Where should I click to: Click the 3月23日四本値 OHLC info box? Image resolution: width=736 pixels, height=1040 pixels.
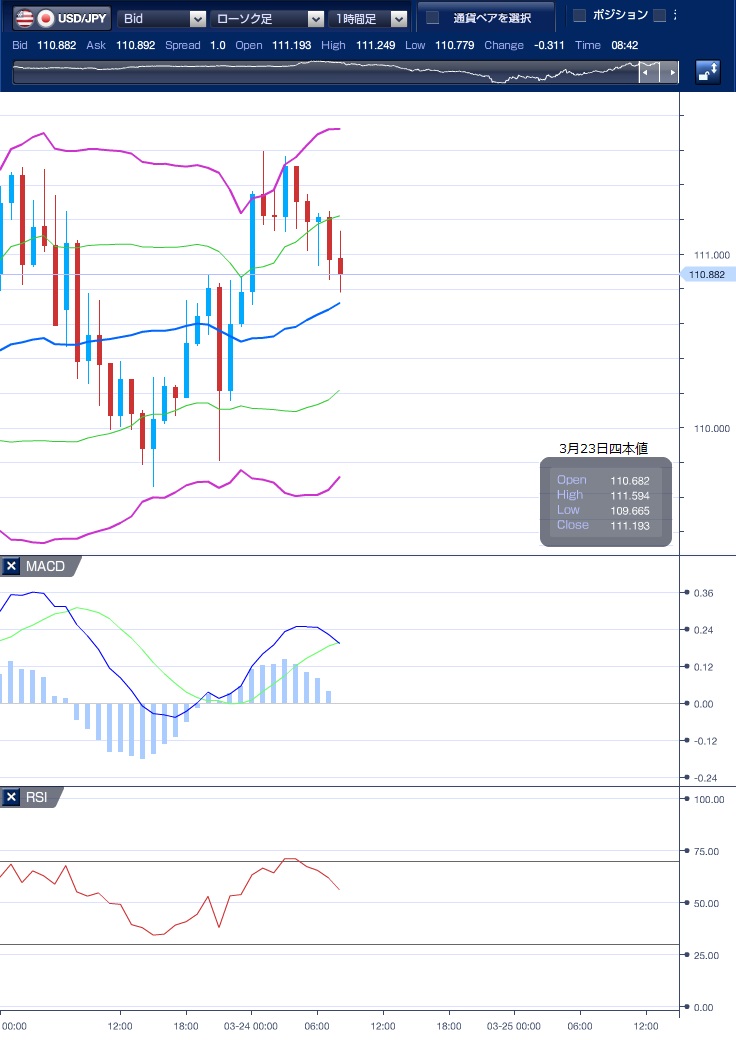(x=607, y=503)
